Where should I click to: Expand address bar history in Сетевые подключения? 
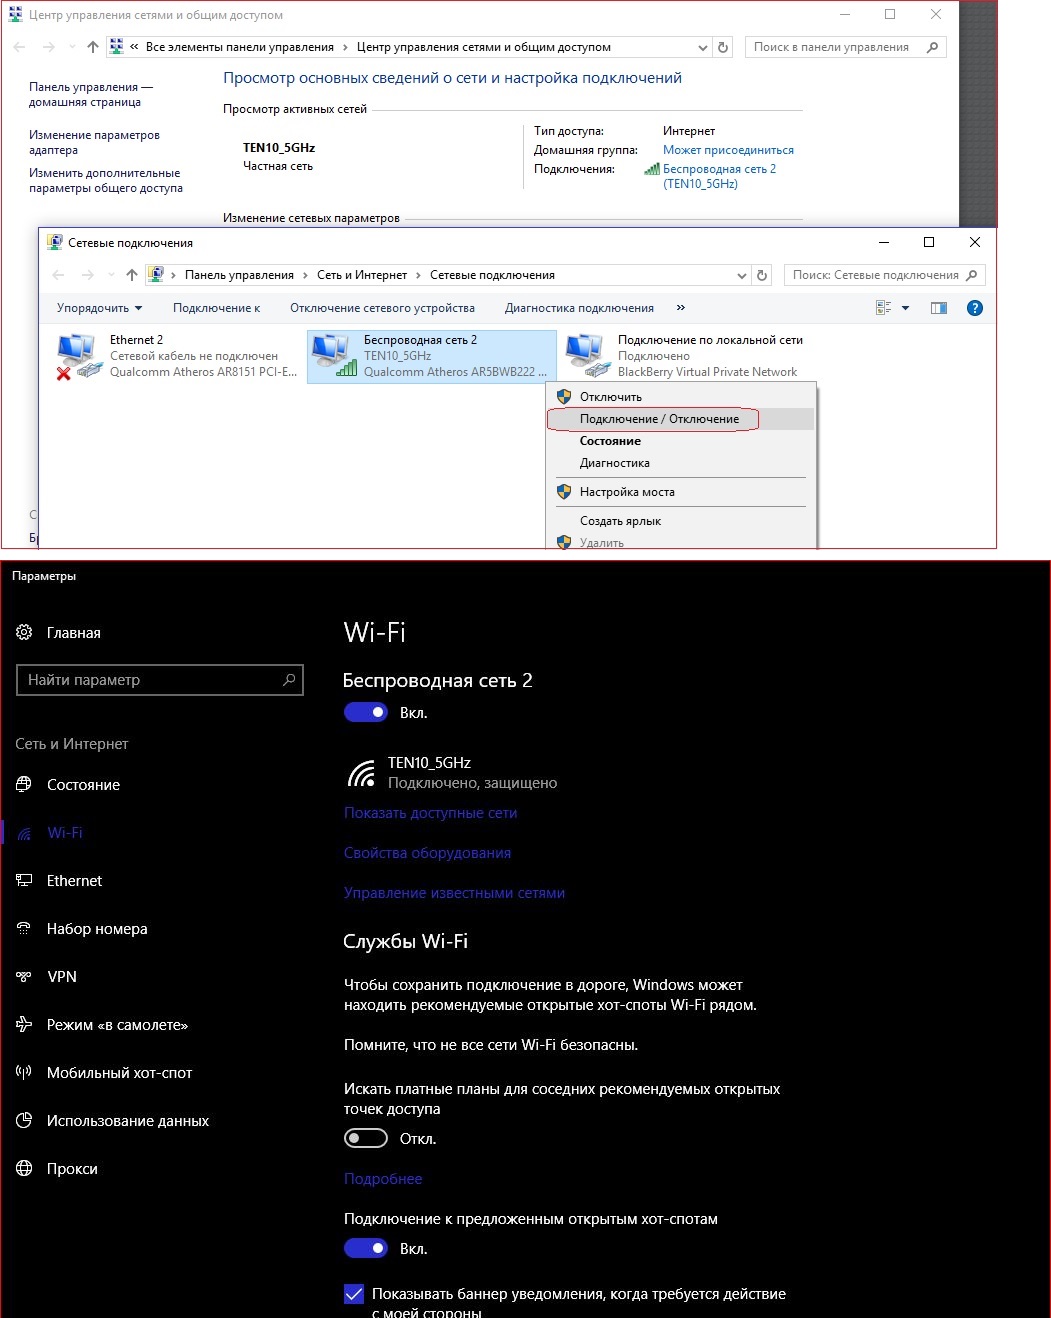tap(741, 275)
